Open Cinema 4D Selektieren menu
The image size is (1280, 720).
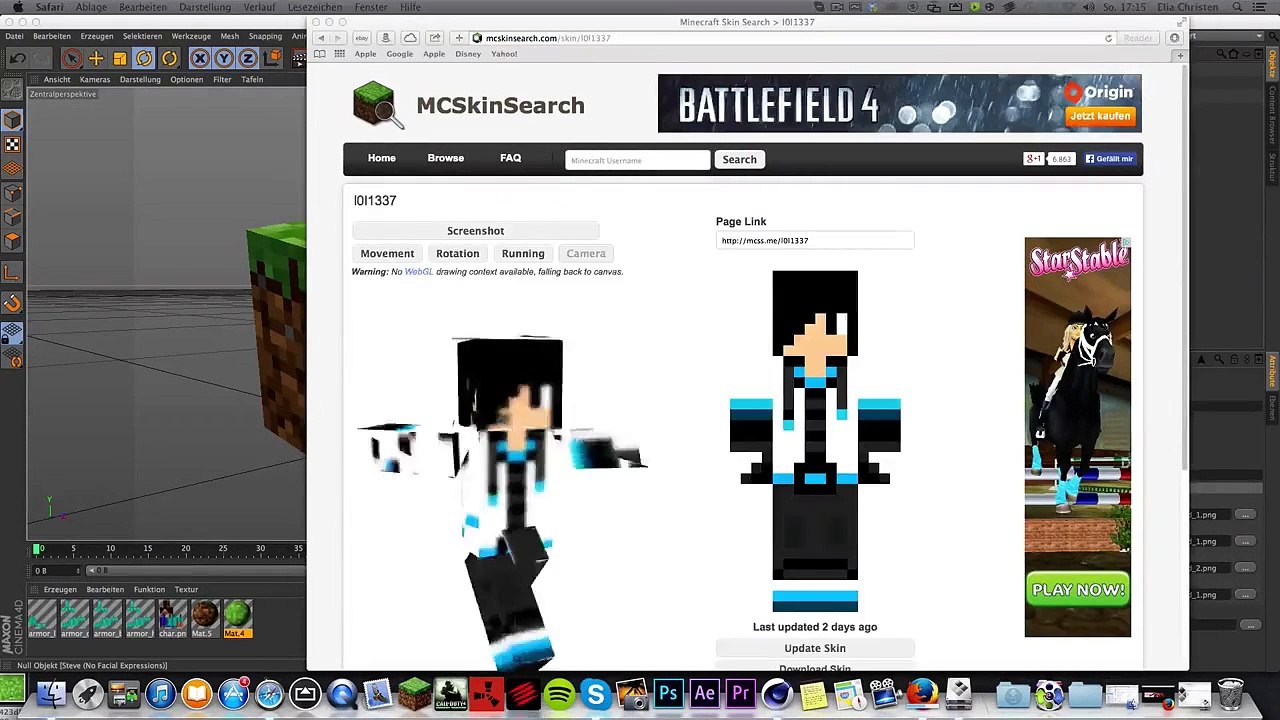pyautogui.click(x=142, y=36)
